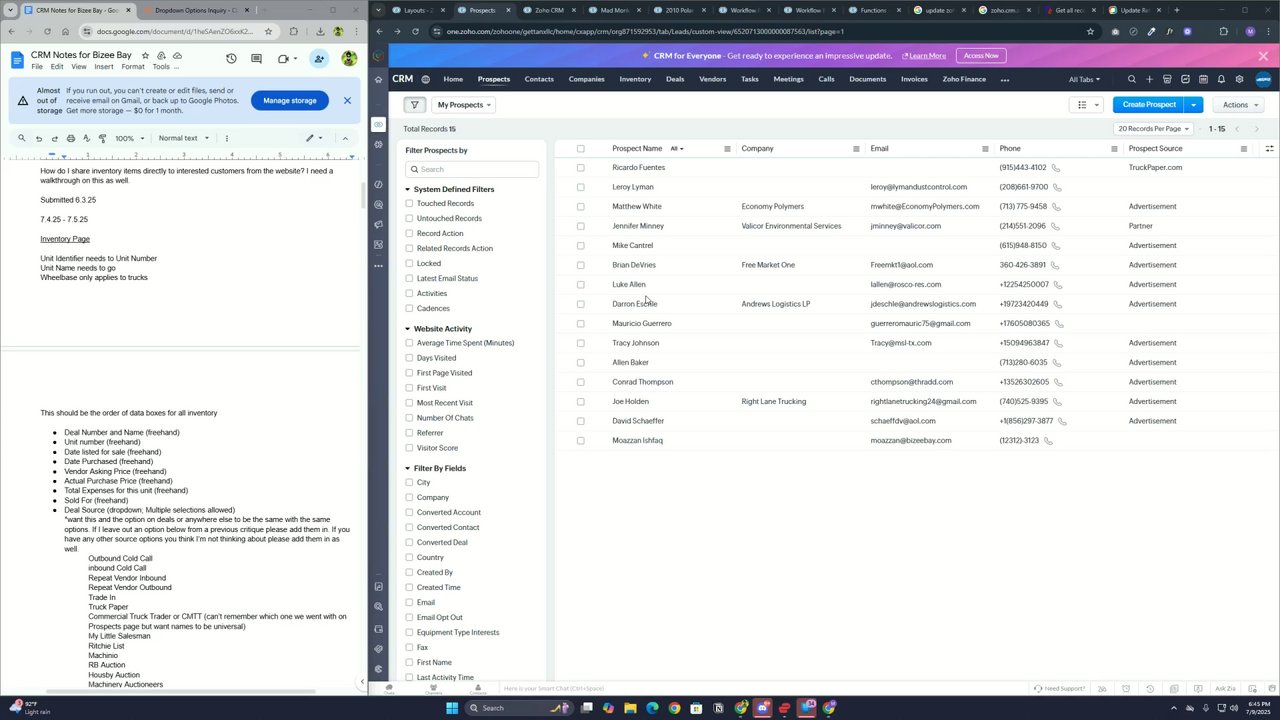Collapse the Filter By Fields section
1280x720 pixels.
(408, 468)
